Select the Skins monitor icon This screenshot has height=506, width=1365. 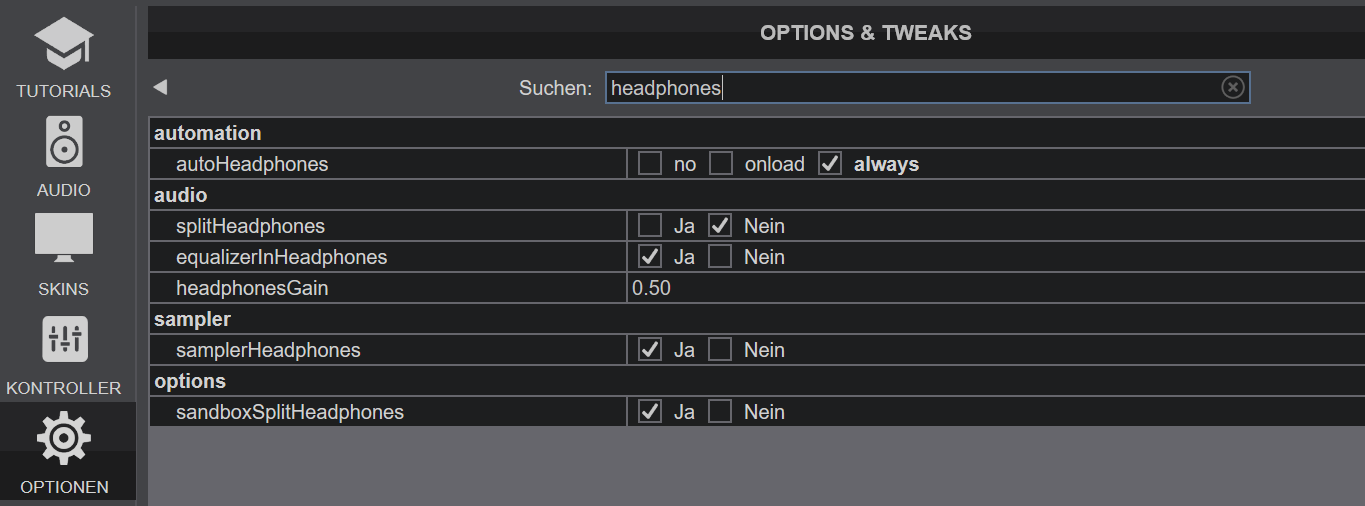coord(64,238)
